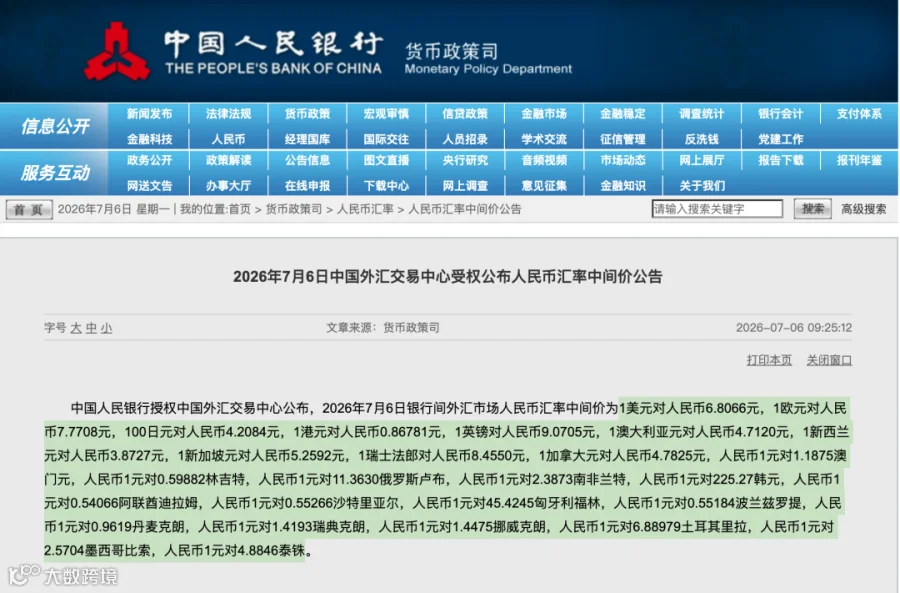Screen dimensions: 900x593
Task: Click the People's Bank of China red logo
Action: coord(117,52)
